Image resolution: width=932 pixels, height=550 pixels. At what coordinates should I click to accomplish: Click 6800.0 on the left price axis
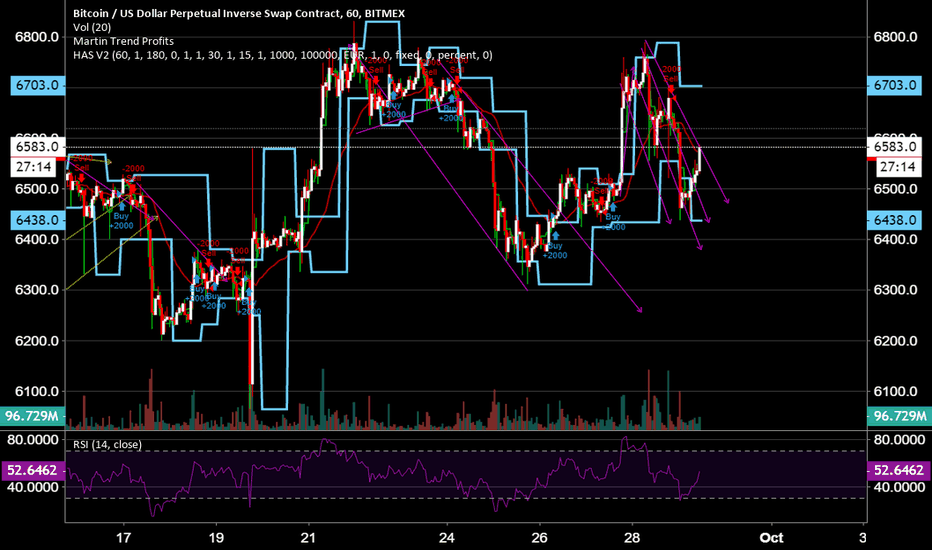[37, 37]
